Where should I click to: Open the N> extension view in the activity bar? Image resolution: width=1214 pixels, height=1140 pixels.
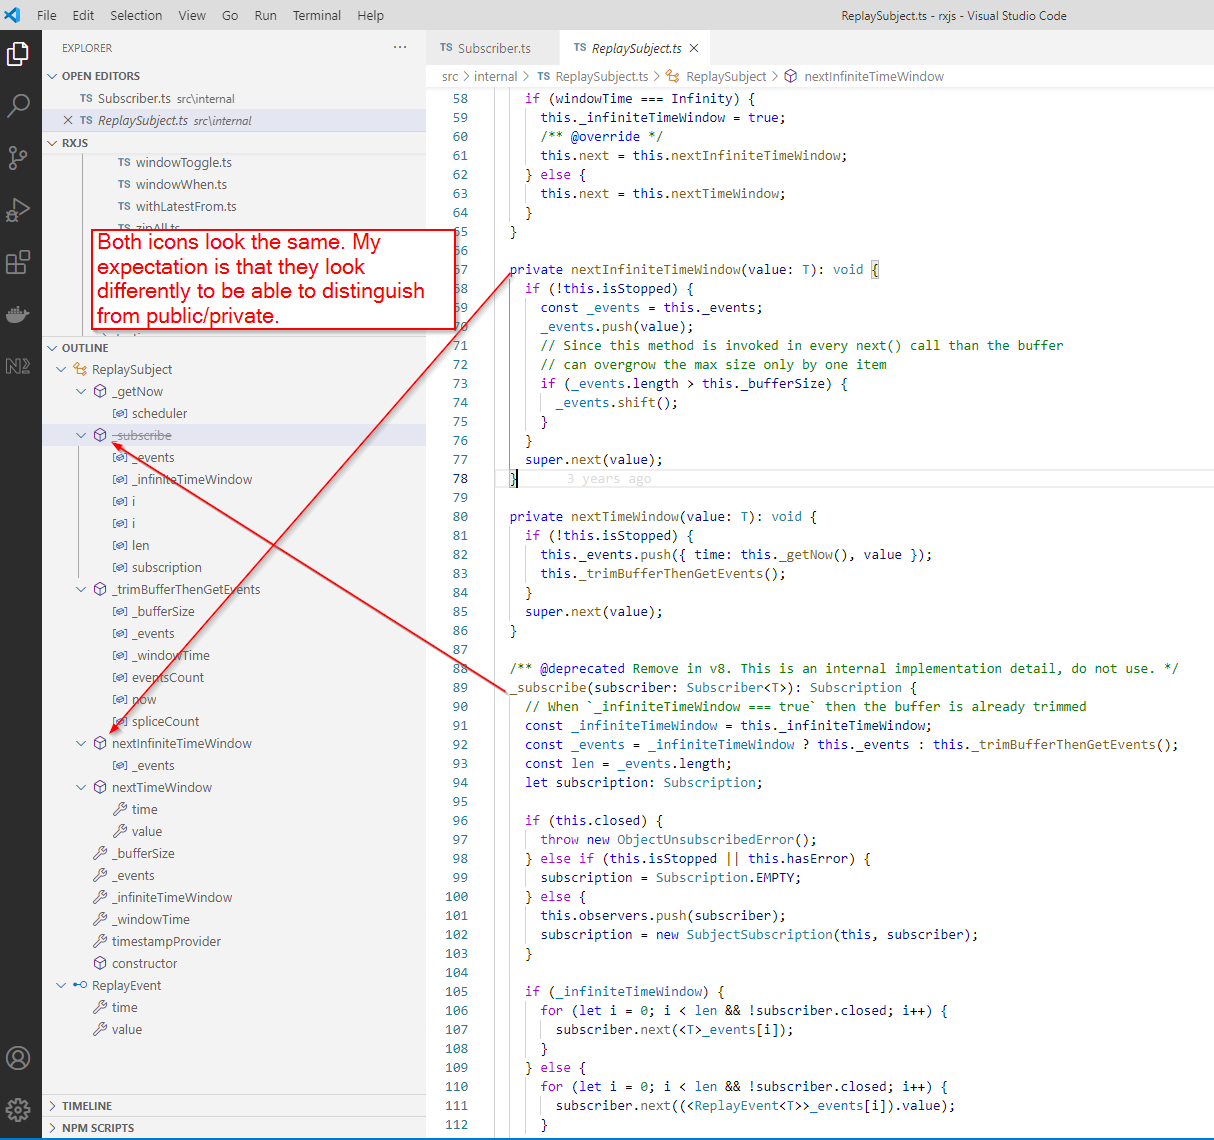[x=16, y=365]
